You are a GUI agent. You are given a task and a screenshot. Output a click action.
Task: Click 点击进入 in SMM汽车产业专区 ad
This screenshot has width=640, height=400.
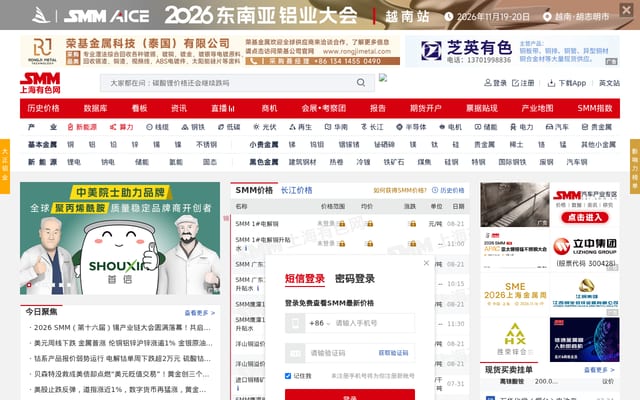(x=584, y=218)
